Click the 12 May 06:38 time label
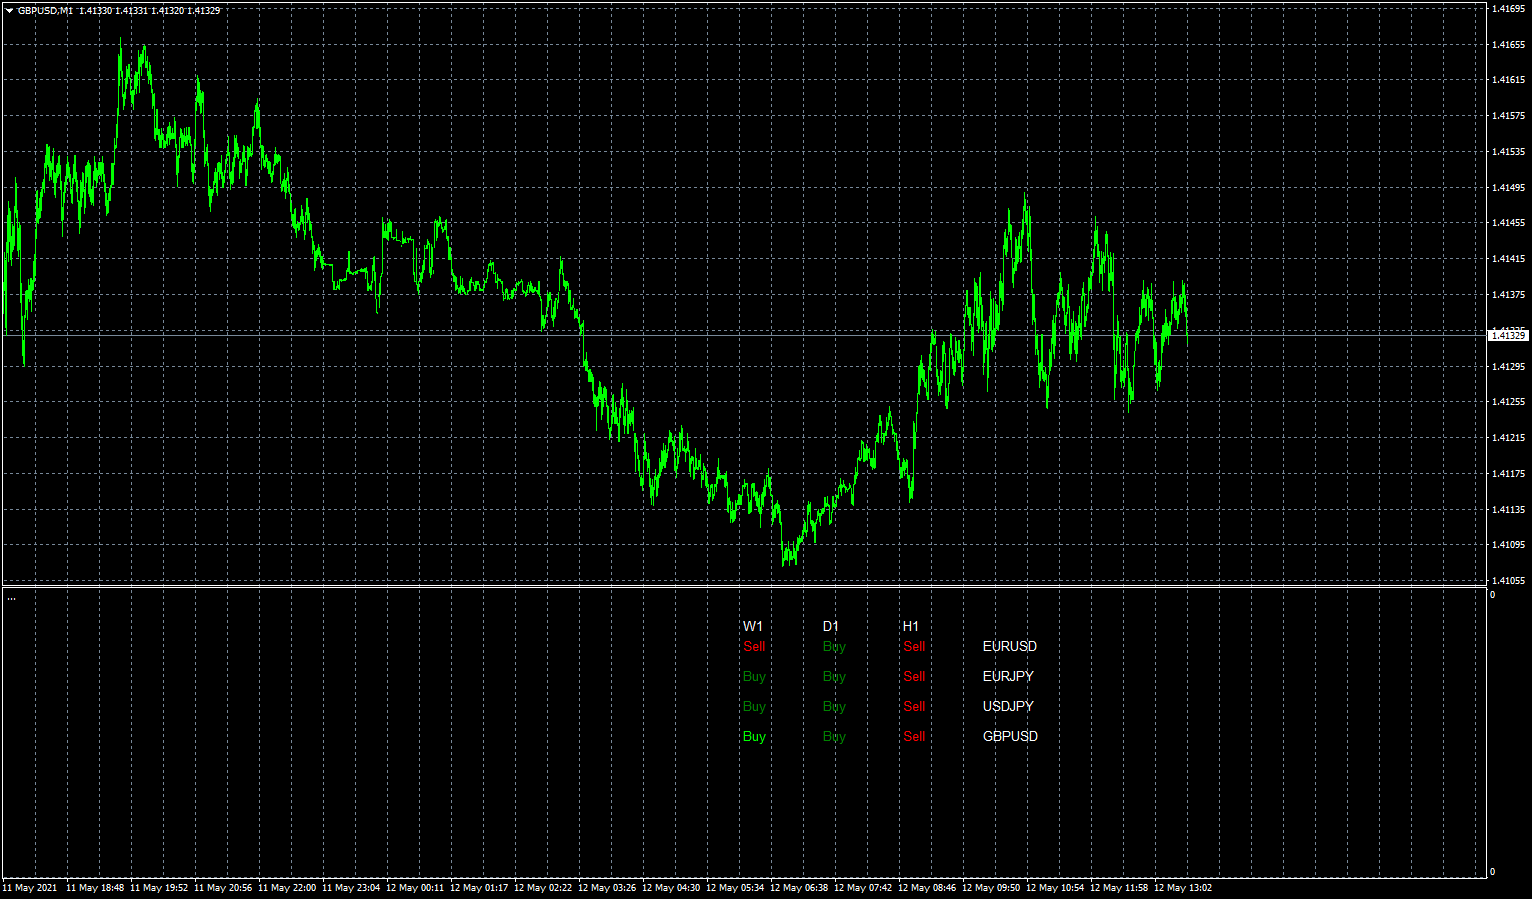The image size is (1532, 899). point(799,887)
